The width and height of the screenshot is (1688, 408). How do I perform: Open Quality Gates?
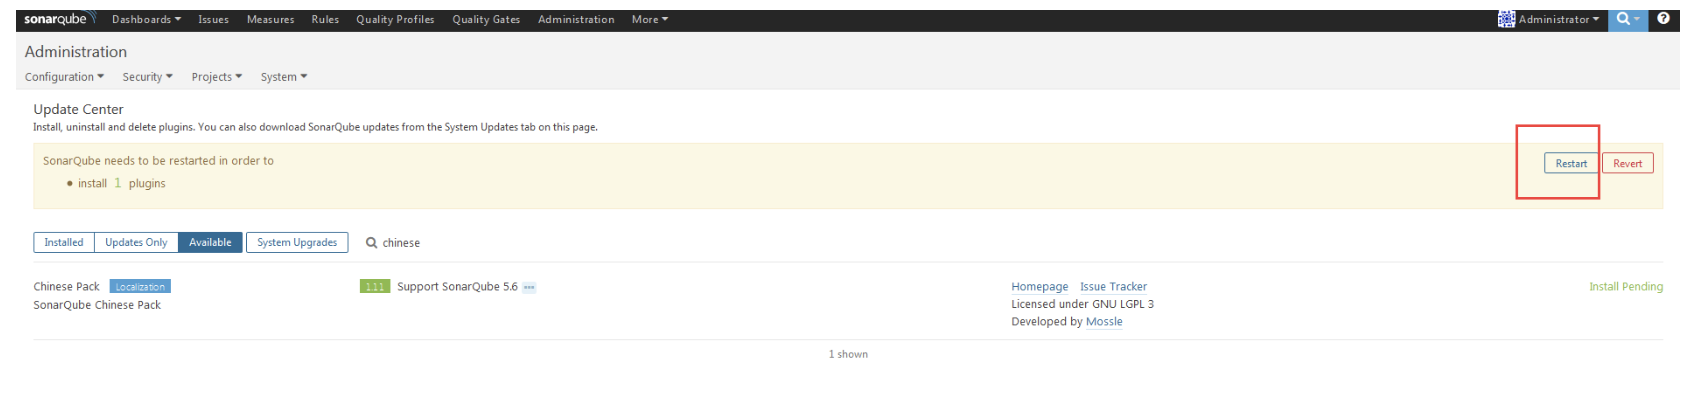pos(486,19)
